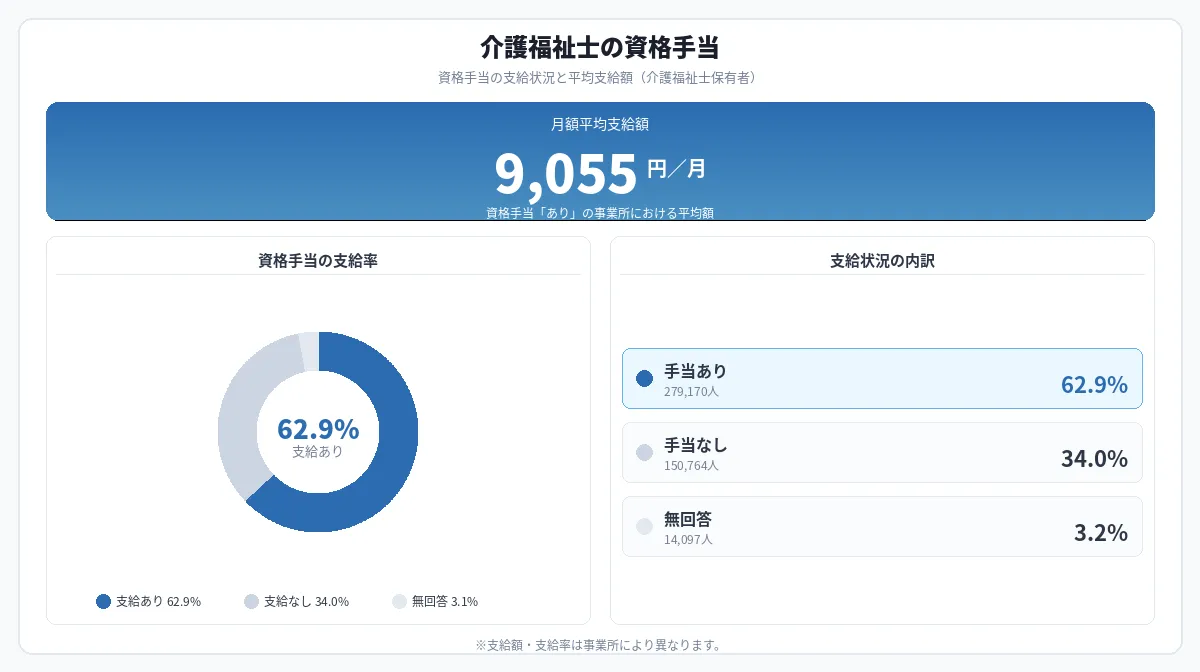1200x672 pixels.
Task: Click the 150,764人 count text
Action: coord(691,466)
